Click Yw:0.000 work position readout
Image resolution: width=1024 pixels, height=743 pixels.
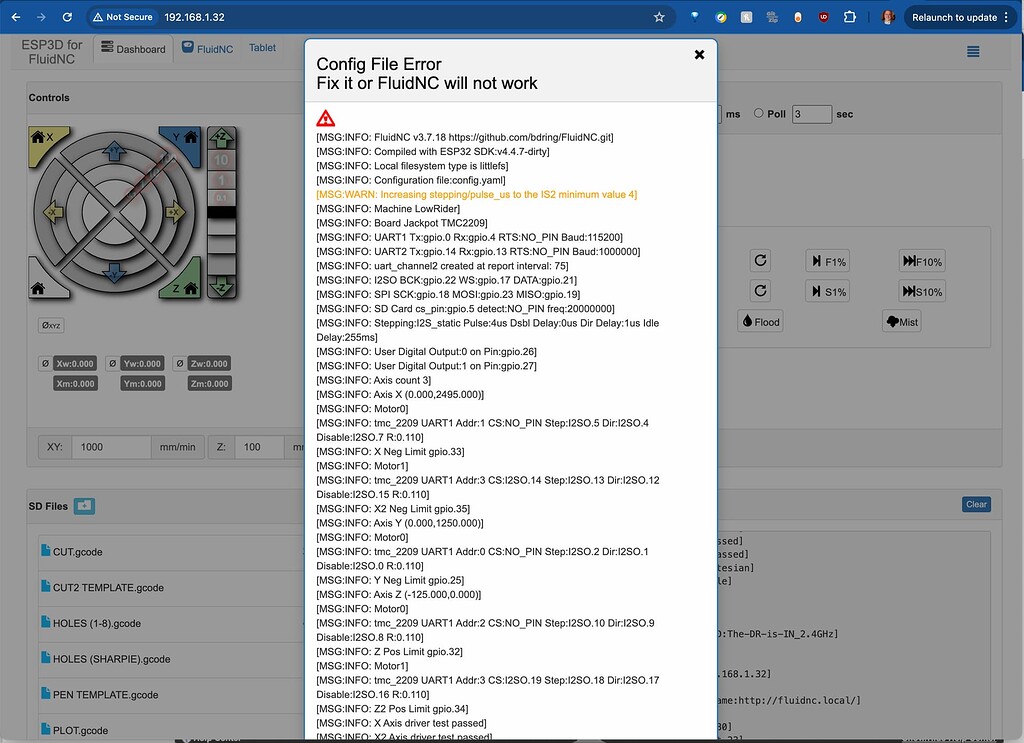point(142,364)
